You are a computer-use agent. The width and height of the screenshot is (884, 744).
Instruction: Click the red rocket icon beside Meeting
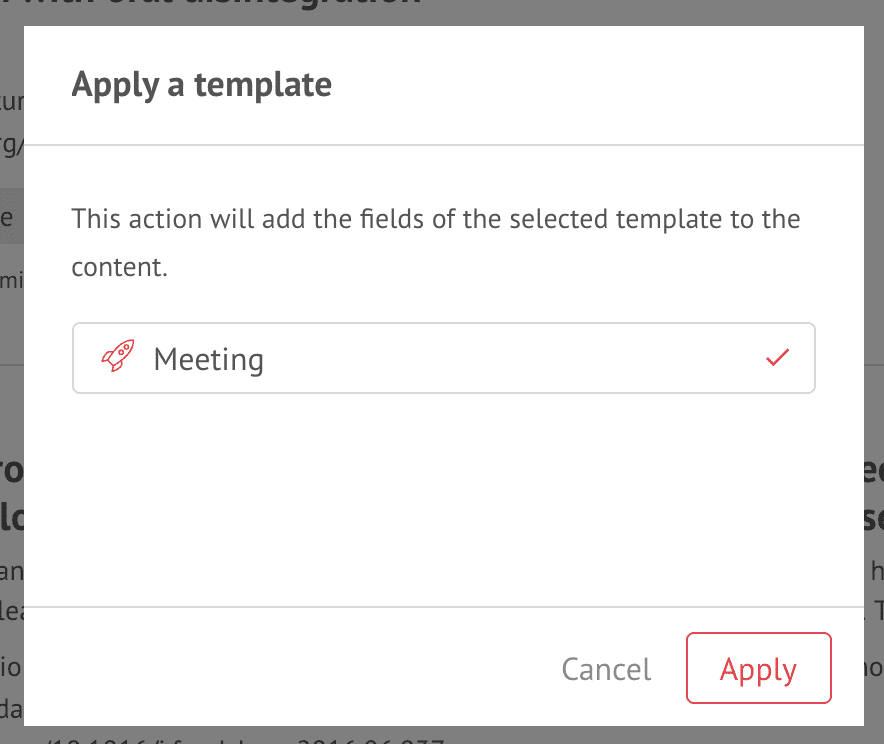(x=118, y=356)
